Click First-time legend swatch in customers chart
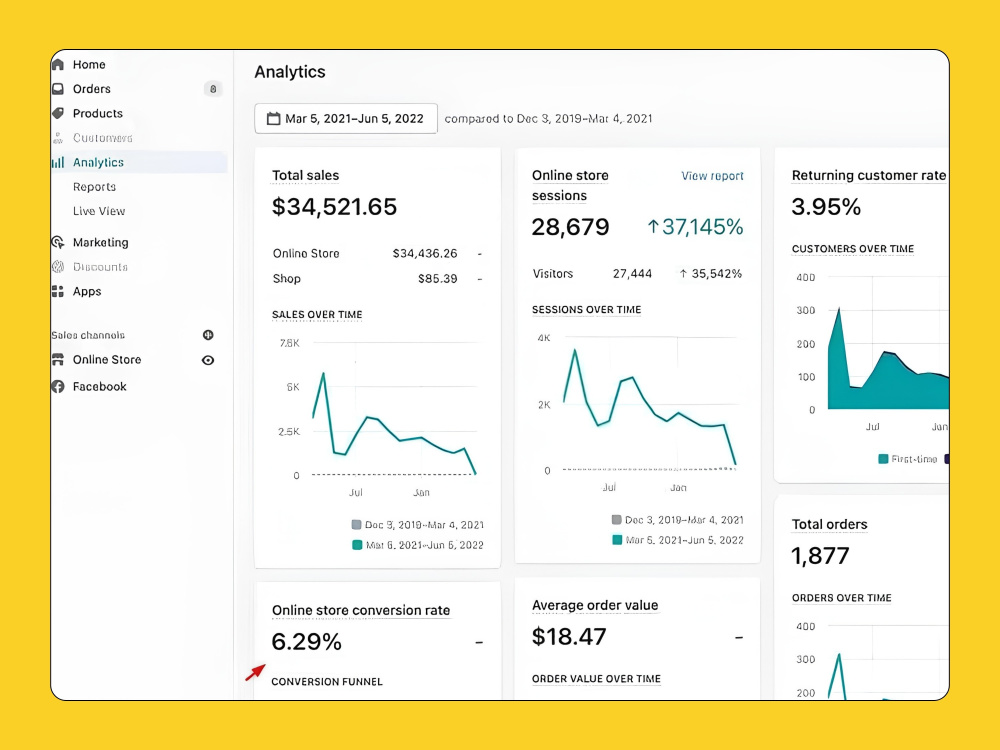This screenshot has width=1000, height=750. [883, 459]
